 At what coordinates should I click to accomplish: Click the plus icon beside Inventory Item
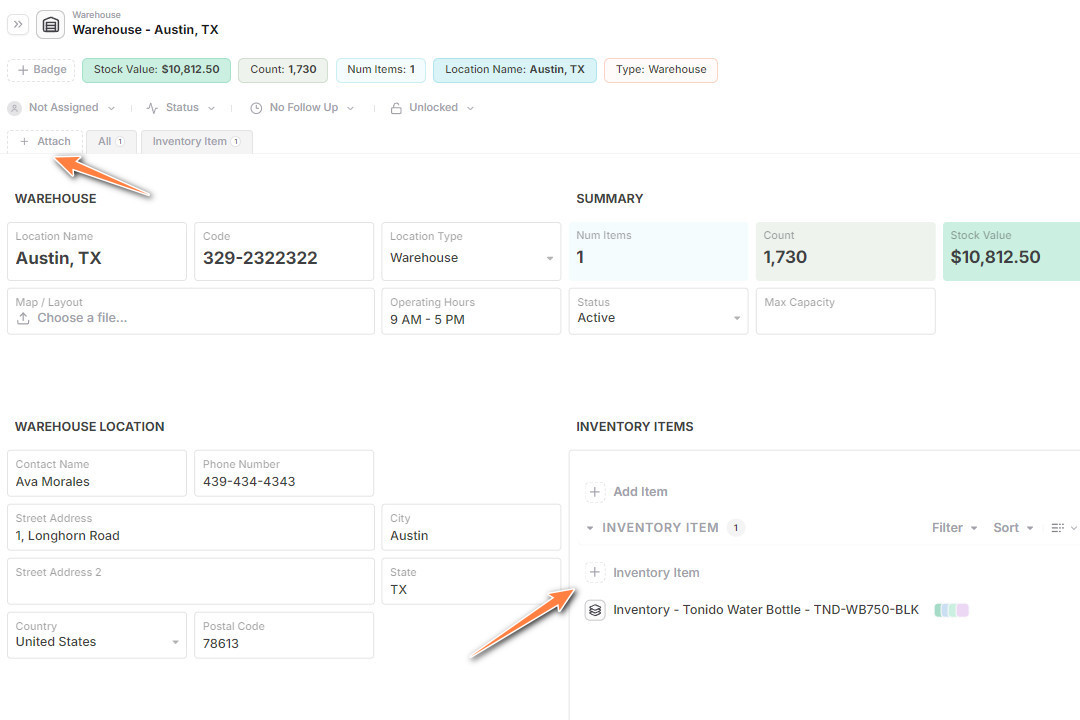point(595,573)
